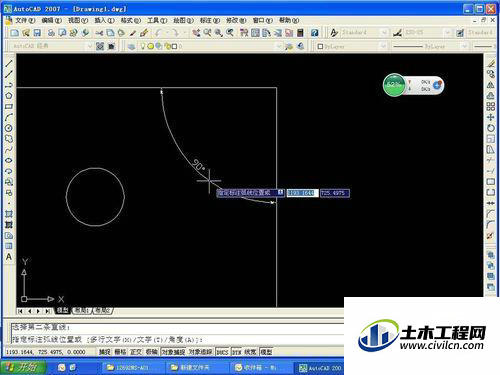Click the Save icon in standard toolbar
This screenshot has height=375, width=500.
tap(37, 33)
